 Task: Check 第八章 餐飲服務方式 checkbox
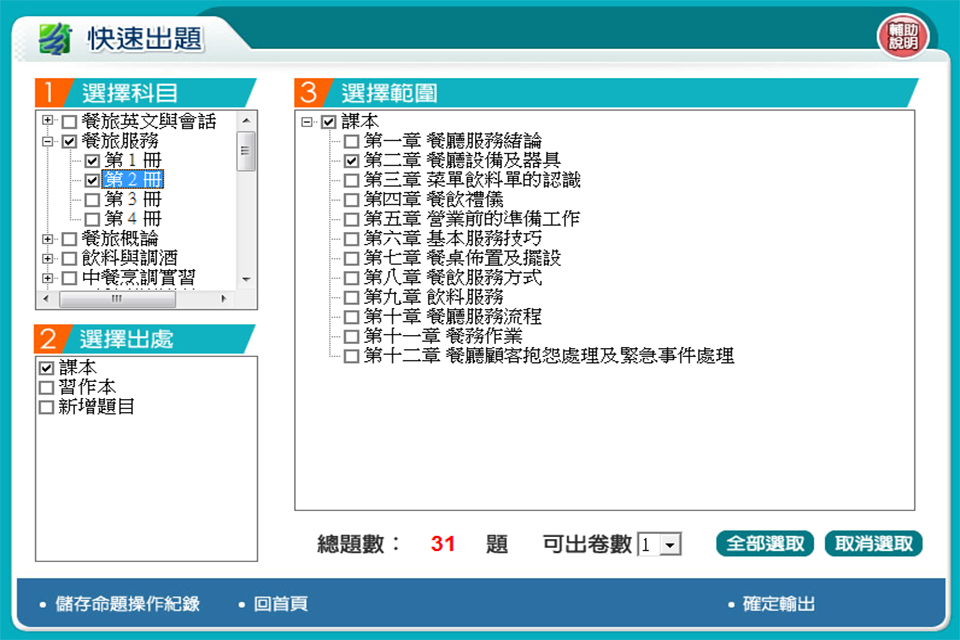pyautogui.click(x=351, y=278)
